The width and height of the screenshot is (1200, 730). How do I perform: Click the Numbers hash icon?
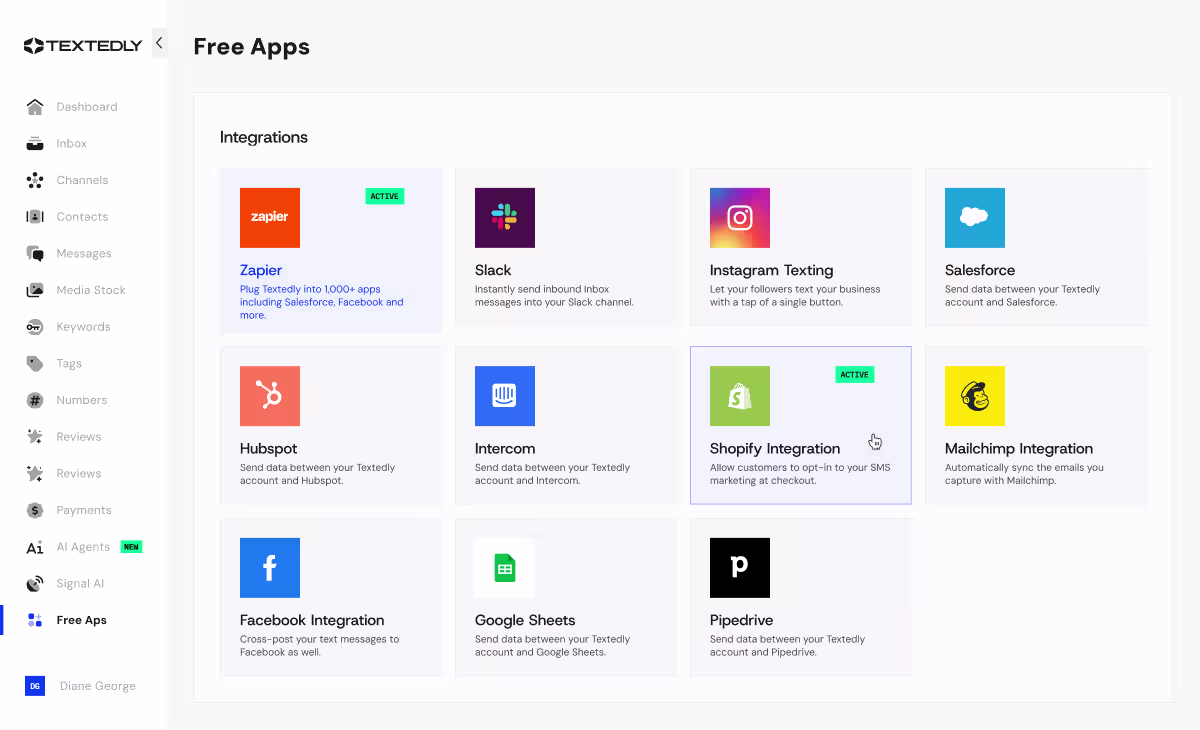35,400
